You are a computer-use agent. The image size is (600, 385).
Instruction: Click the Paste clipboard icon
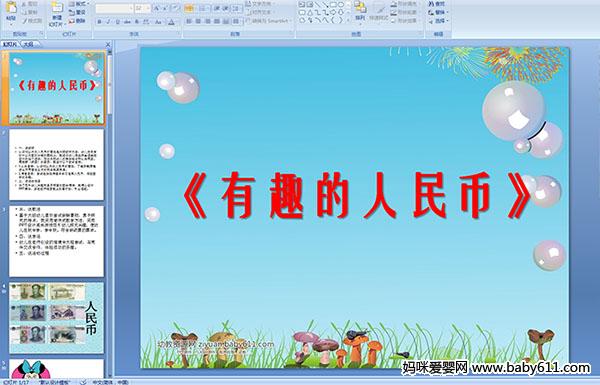[x=11, y=11]
